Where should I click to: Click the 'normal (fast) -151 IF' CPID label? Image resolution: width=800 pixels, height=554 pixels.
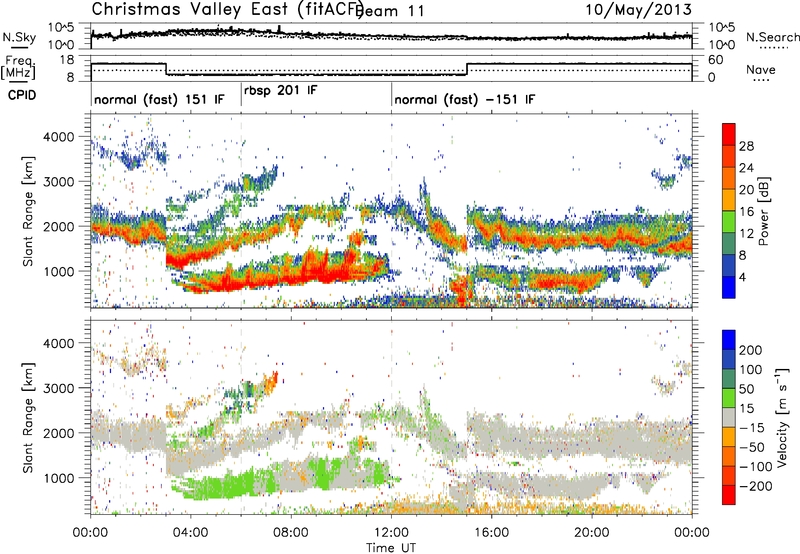[x=465, y=99]
